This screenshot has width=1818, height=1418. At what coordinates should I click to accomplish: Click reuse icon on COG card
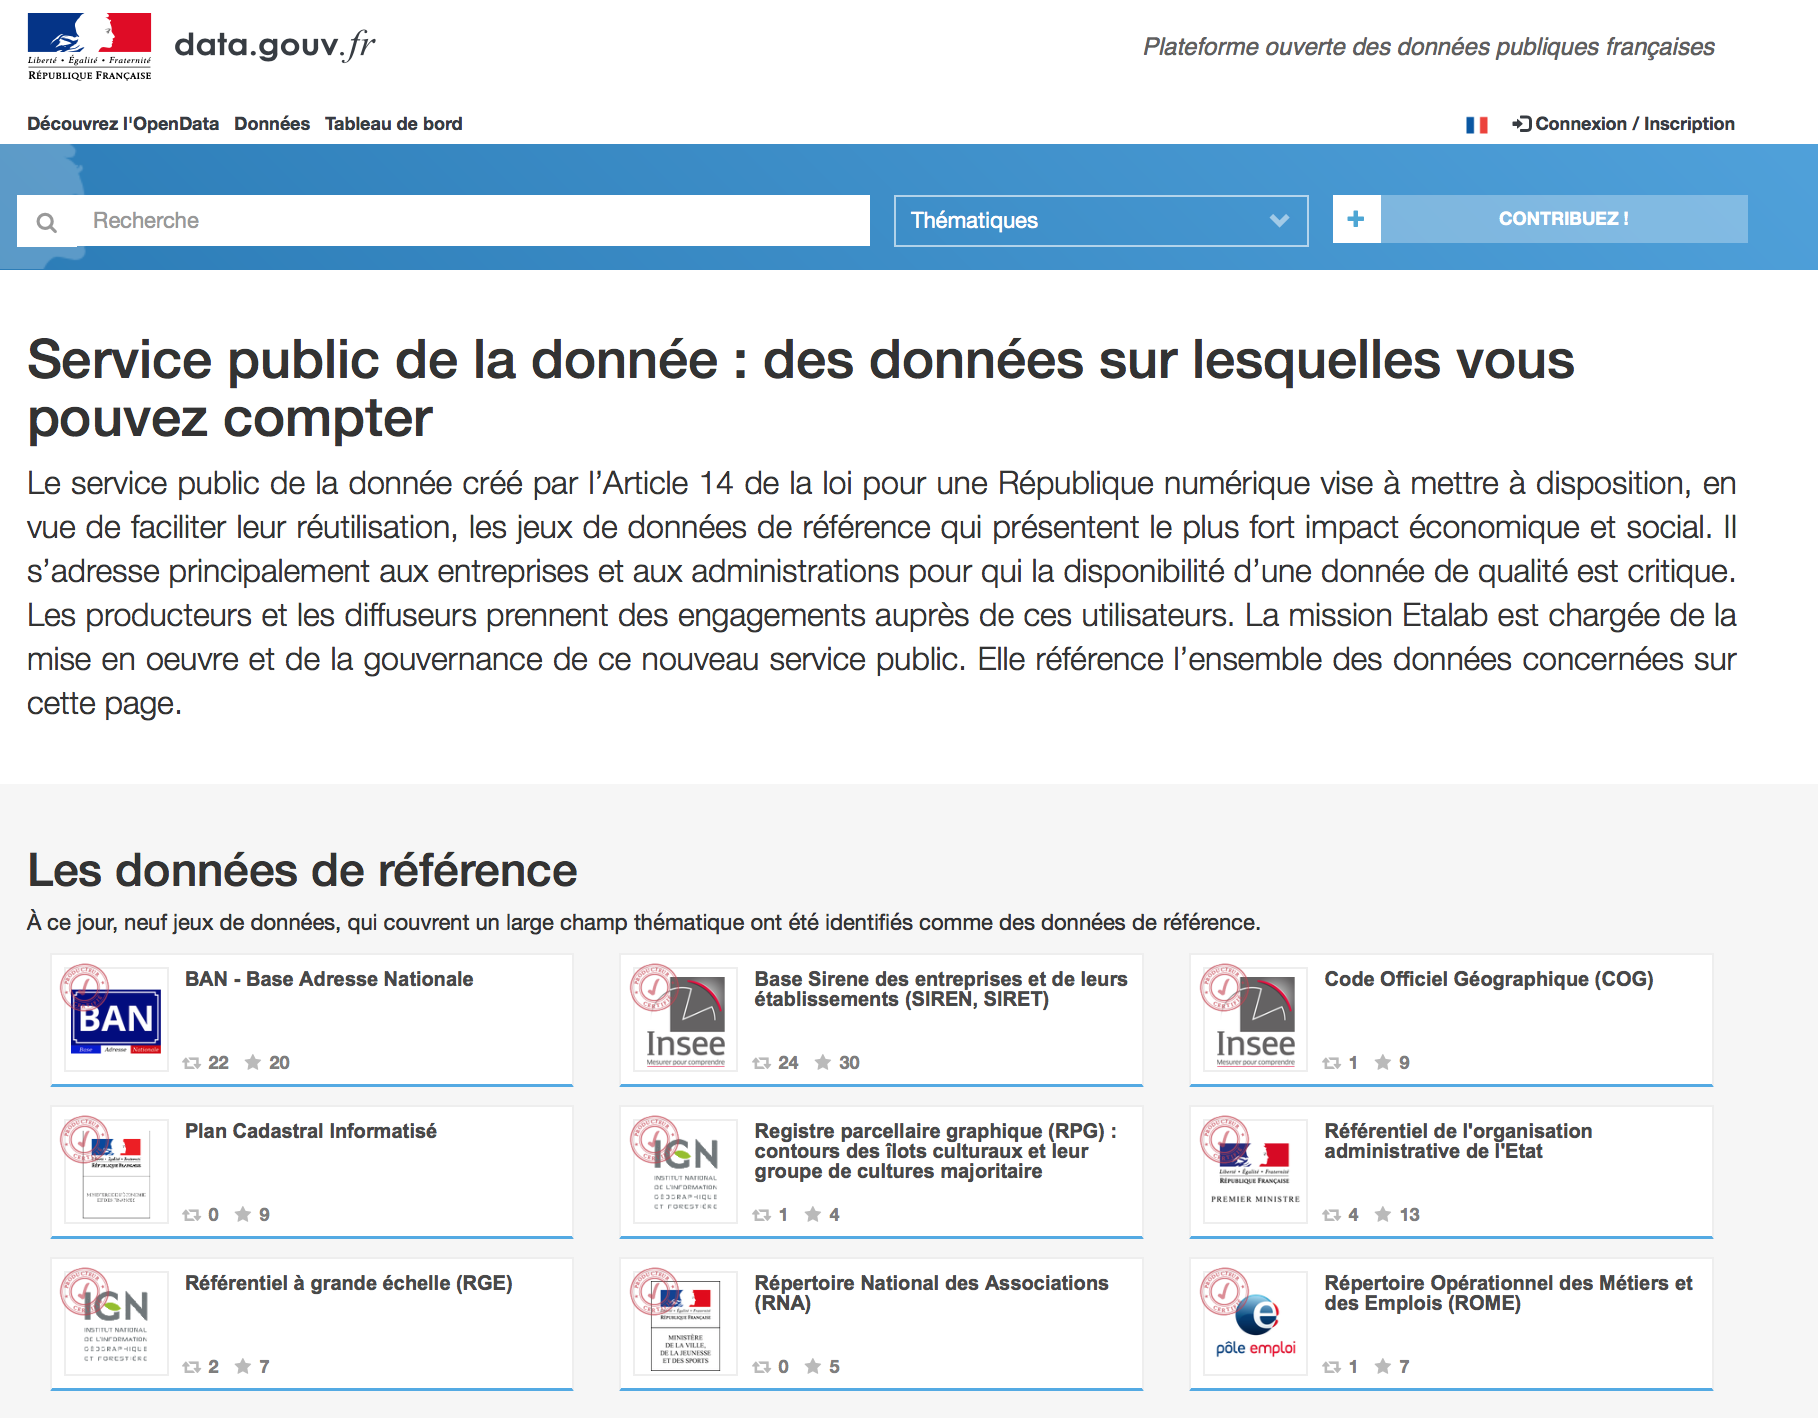pos(1332,1063)
